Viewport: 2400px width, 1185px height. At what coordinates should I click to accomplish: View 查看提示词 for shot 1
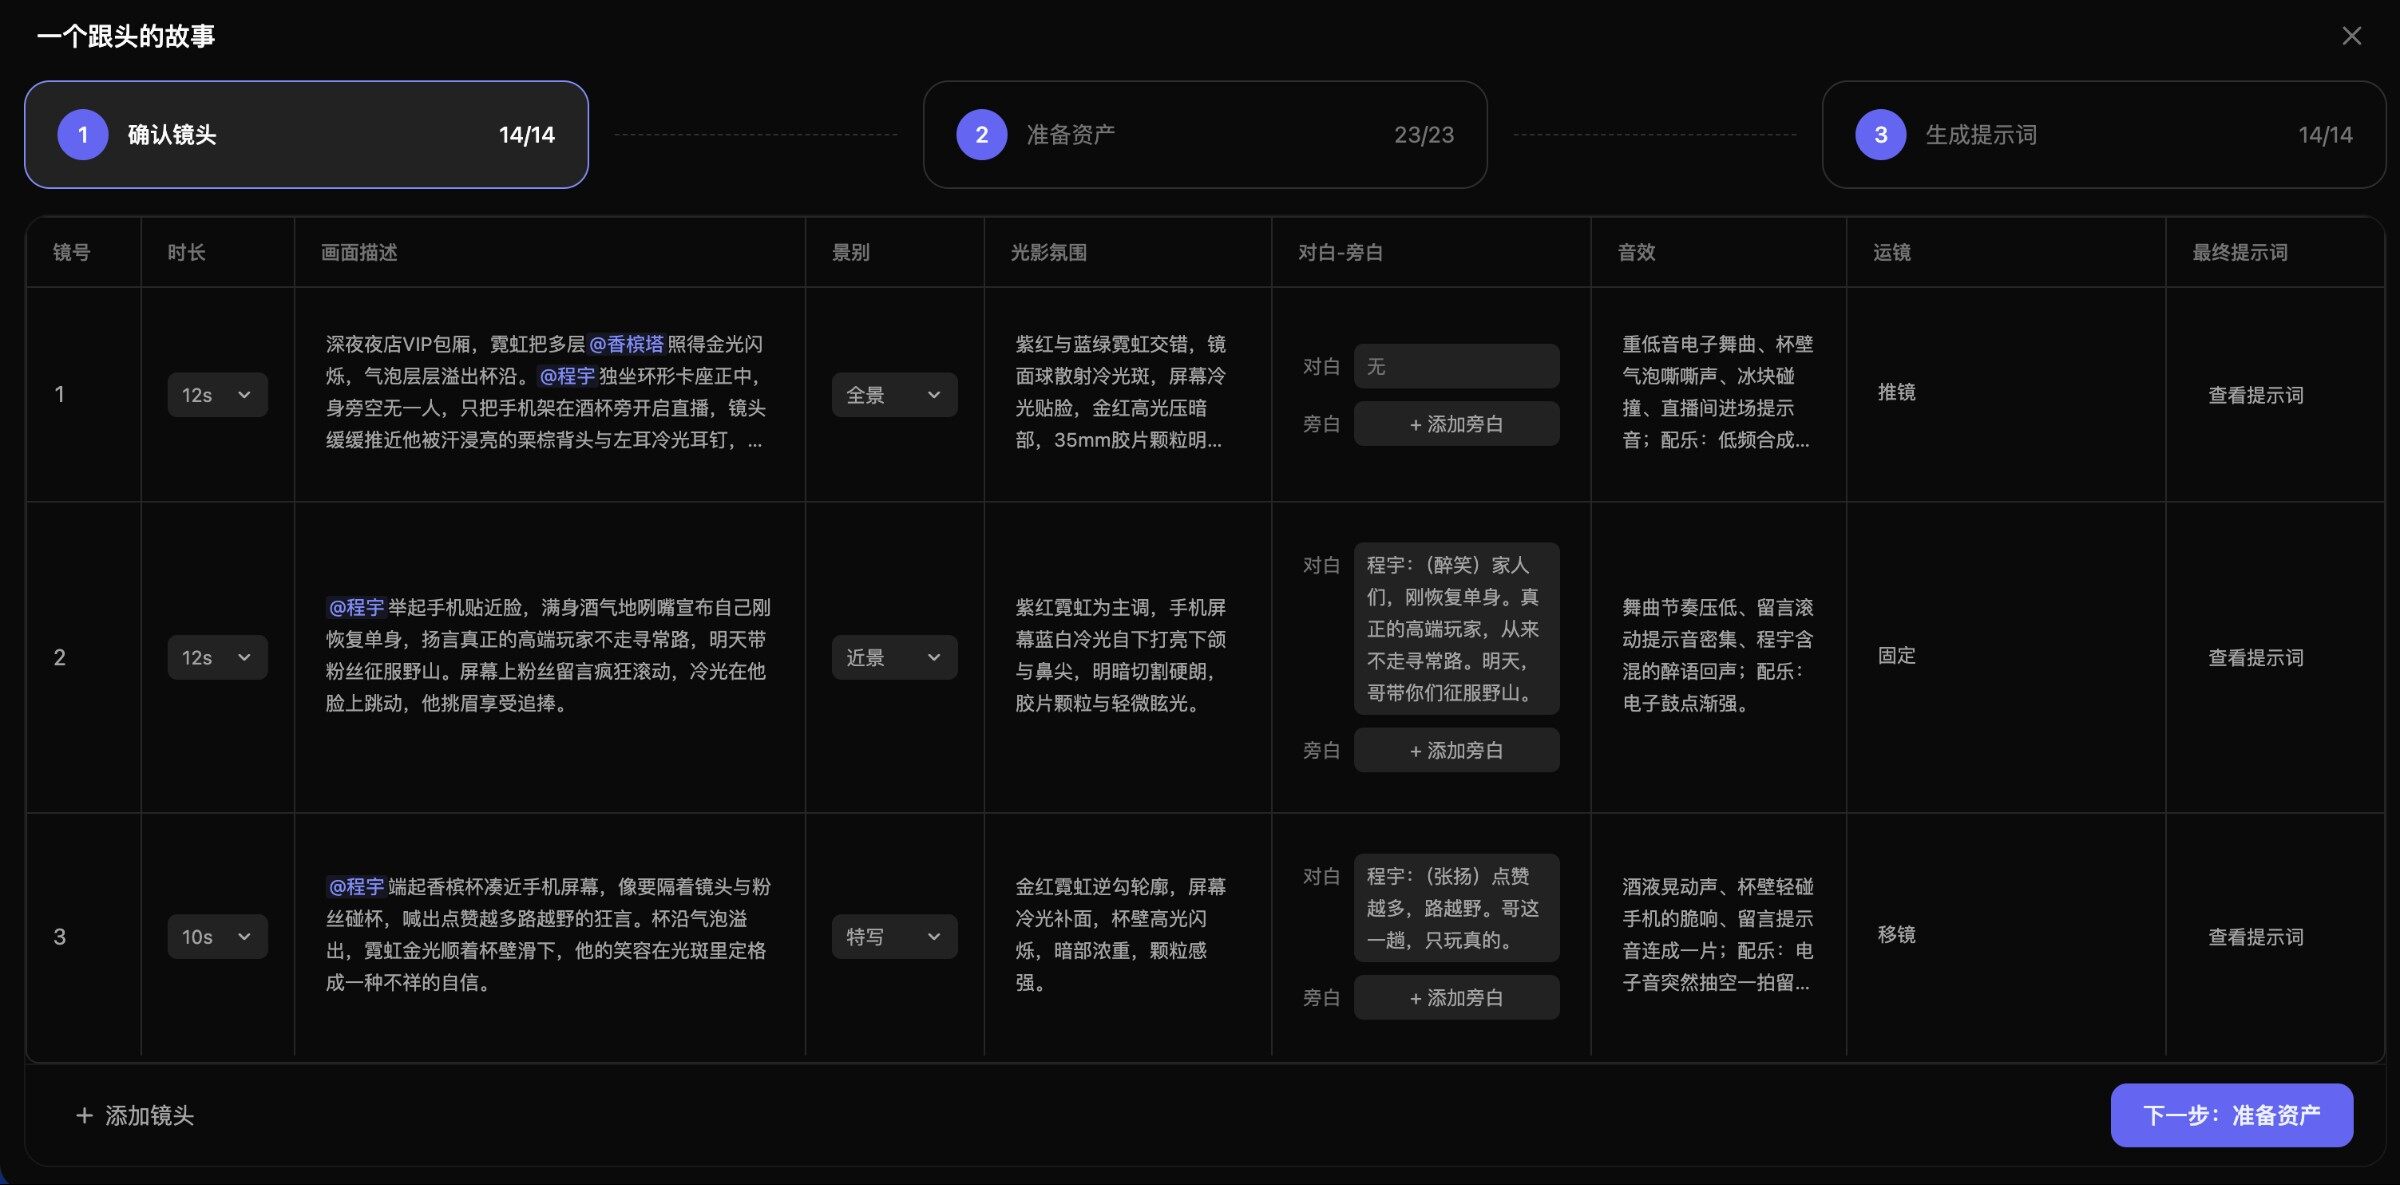[x=2256, y=395]
